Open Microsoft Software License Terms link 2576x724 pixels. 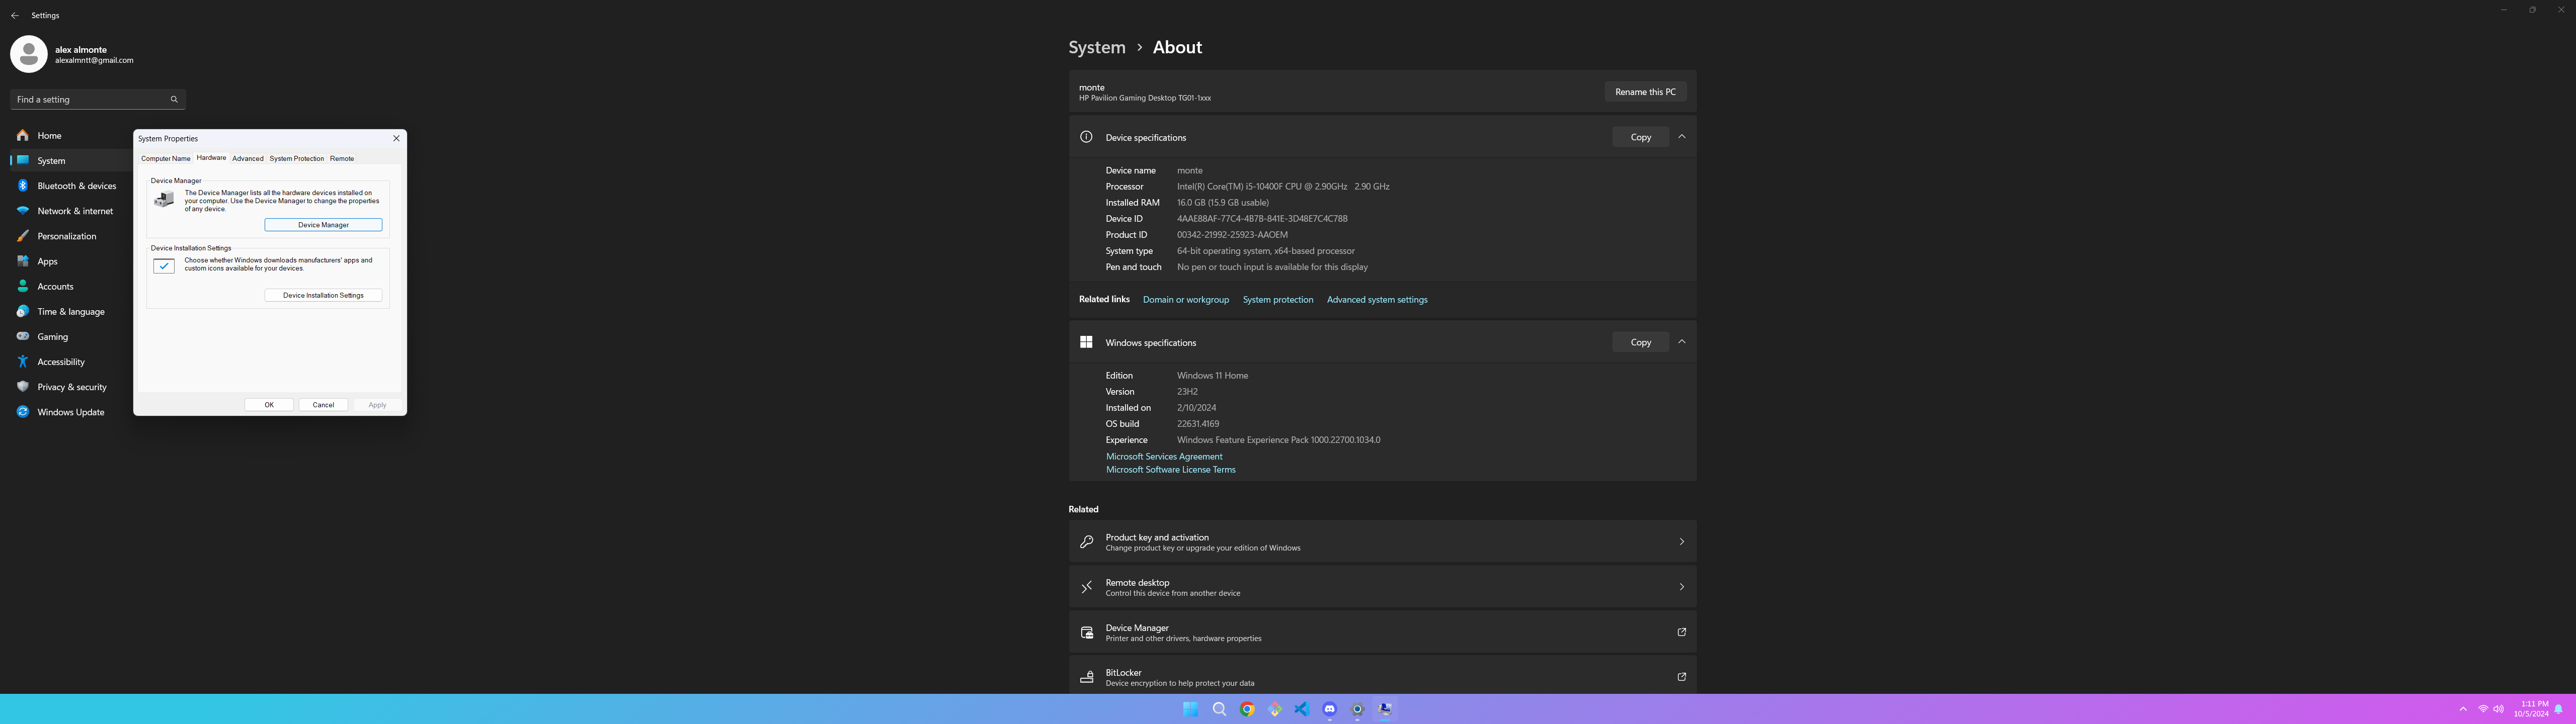(1170, 470)
